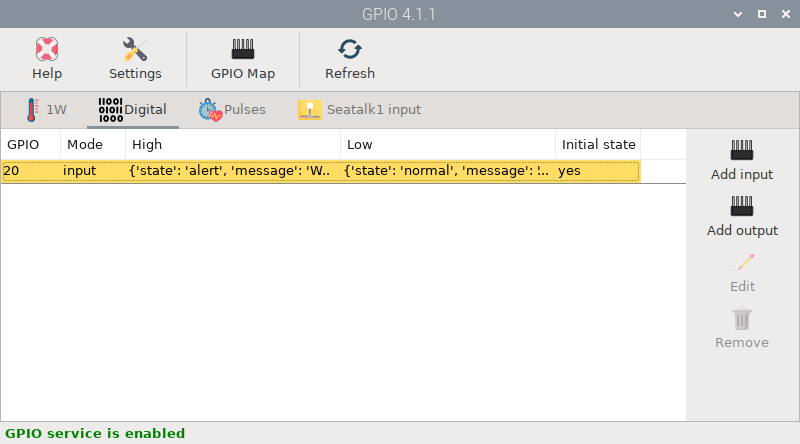Select the Digital tab
Viewport: 800px width, 444px height.
point(133,110)
